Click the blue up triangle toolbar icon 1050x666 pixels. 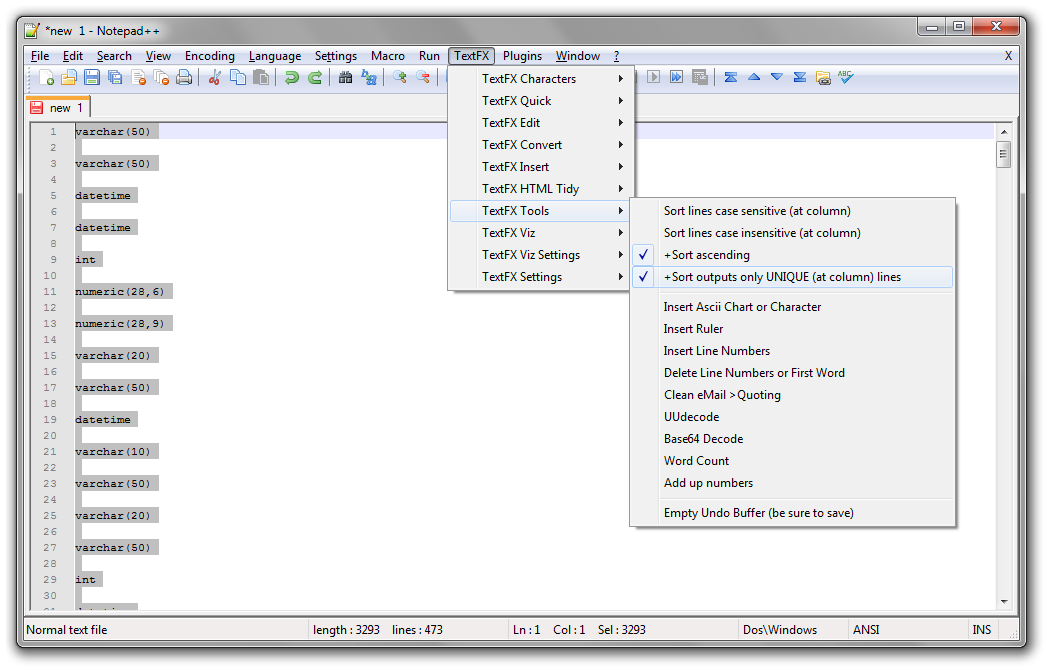(754, 78)
